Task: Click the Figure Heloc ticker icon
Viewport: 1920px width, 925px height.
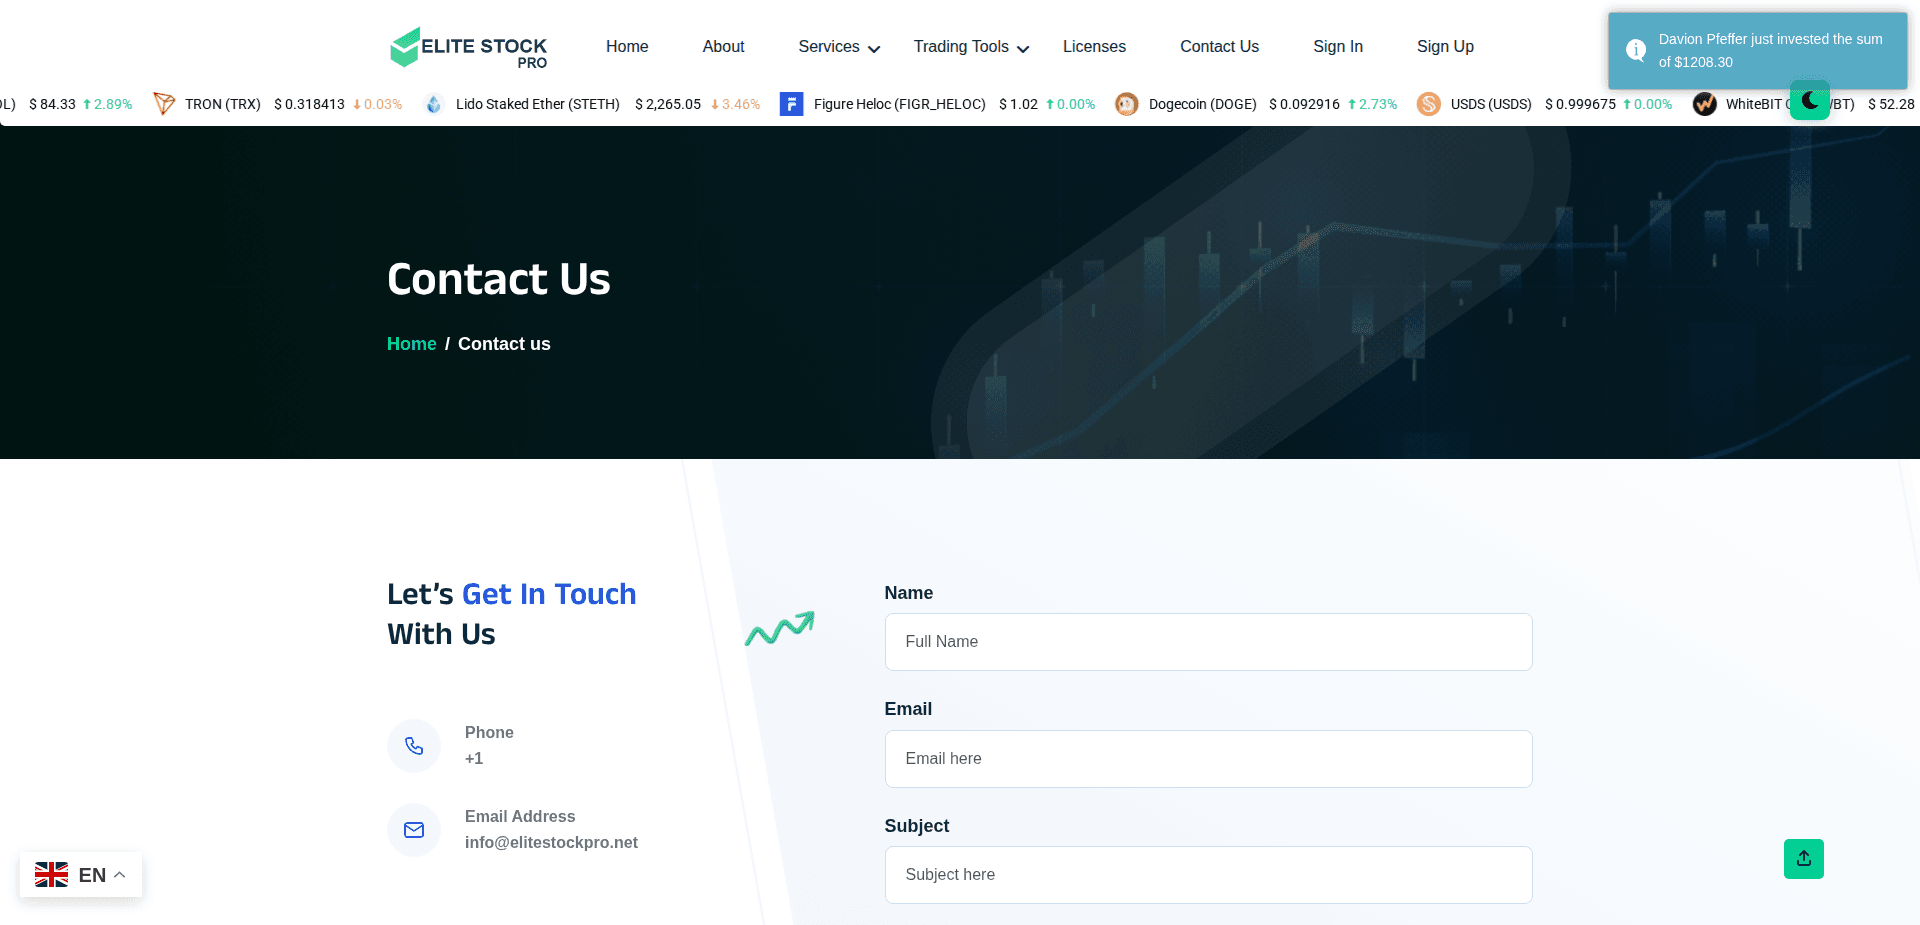Action: (791, 103)
